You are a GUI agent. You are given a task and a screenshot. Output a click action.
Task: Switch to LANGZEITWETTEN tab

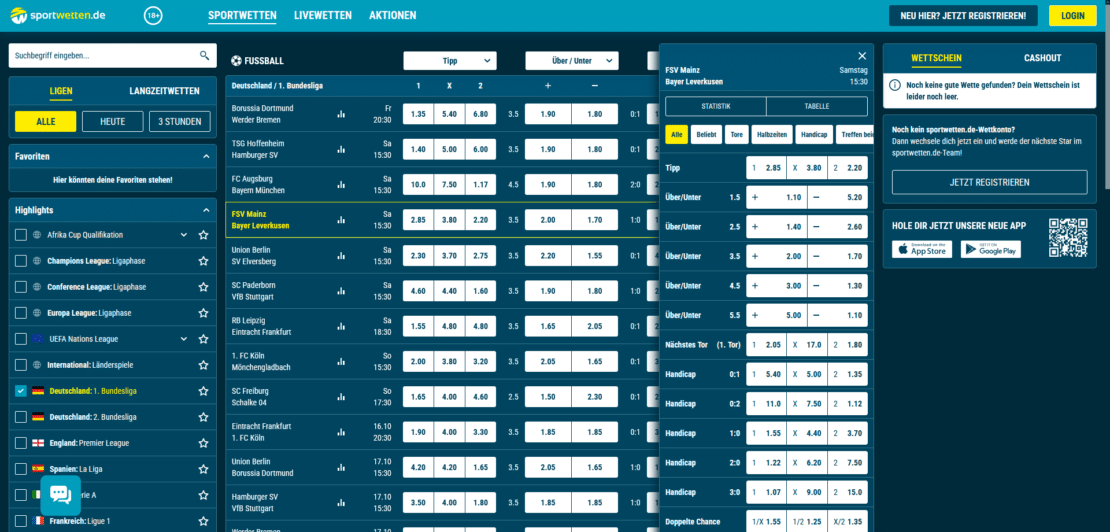click(164, 91)
